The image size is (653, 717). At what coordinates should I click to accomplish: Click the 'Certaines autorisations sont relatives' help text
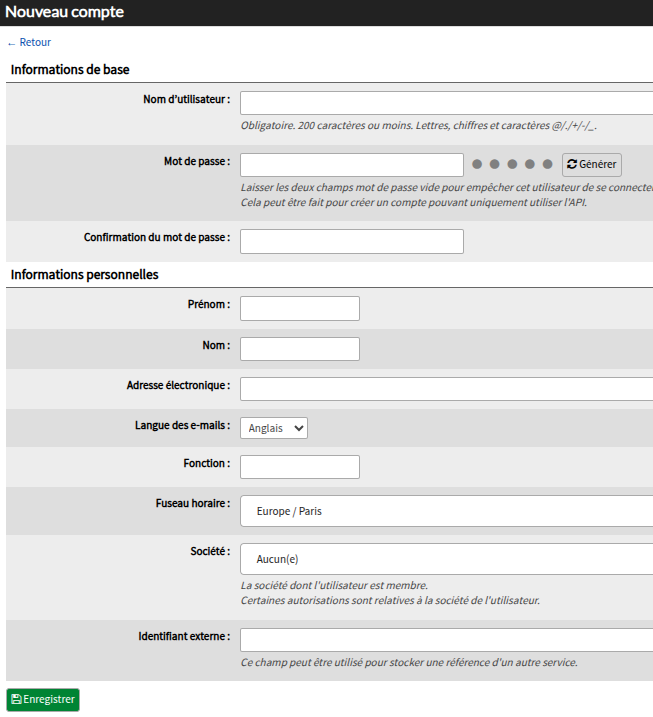391,600
